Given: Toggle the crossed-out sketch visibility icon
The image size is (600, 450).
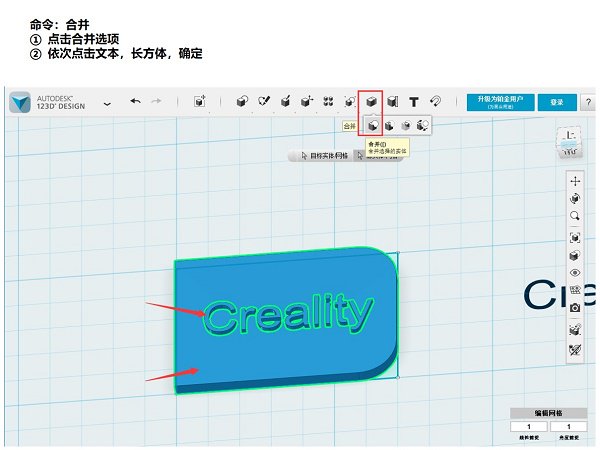Looking at the screenshot, I should click(575, 349).
